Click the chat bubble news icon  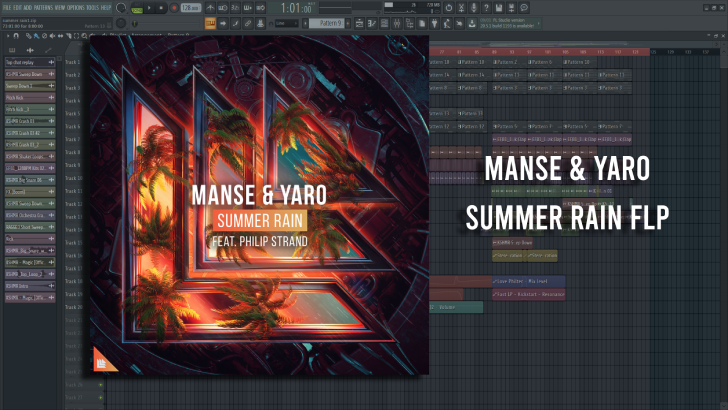click(x=524, y=8)
